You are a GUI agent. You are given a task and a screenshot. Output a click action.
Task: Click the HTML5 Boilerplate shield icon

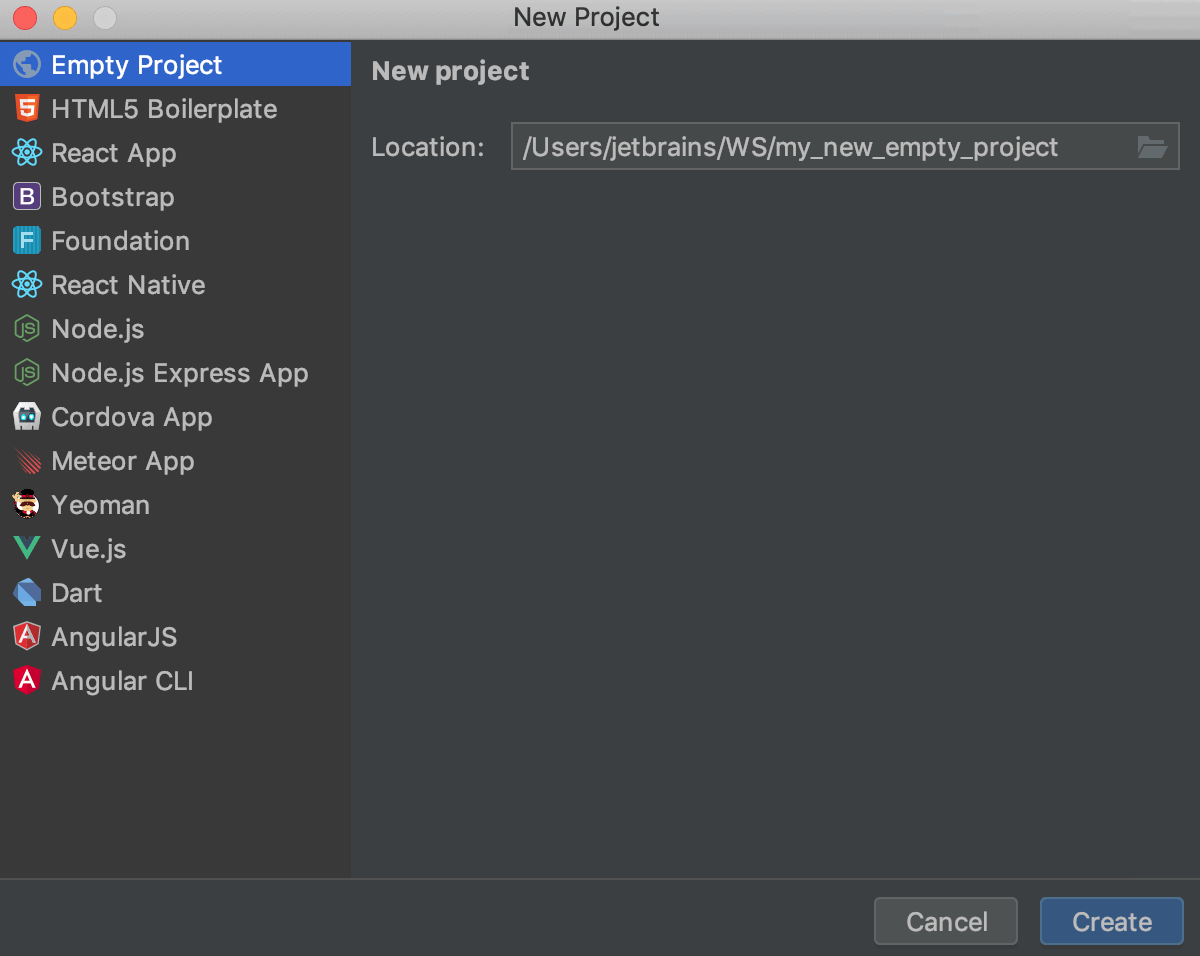(27, 109)
